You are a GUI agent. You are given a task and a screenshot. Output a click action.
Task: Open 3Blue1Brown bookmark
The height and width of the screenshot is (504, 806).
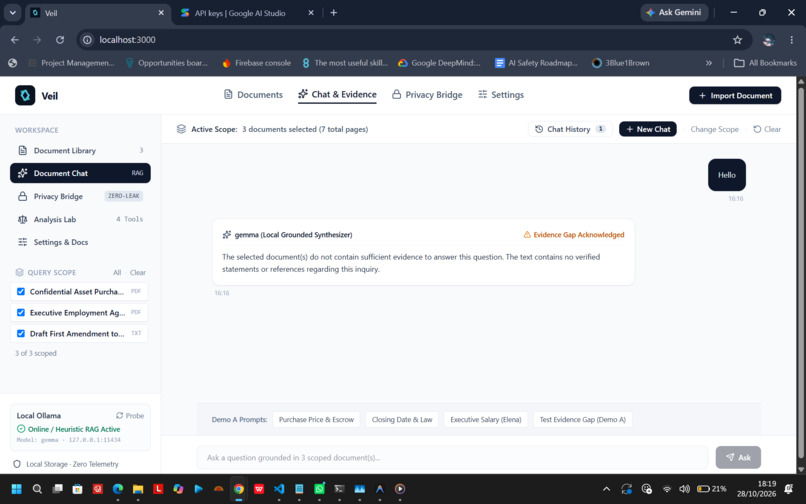tap(620, 63)
